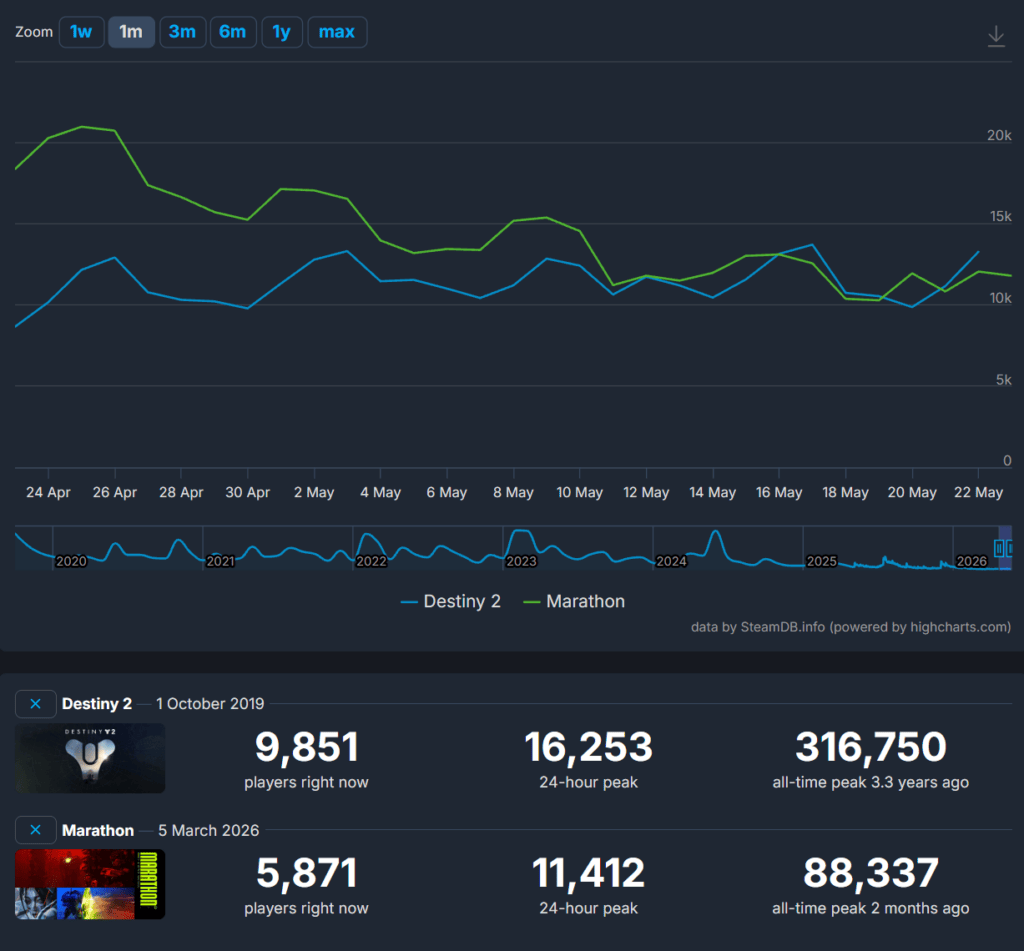Click Marathon's 11,412 24-hour peak
The height and width of the screenshot is (951, 1024).
click(x=588, y=873)
